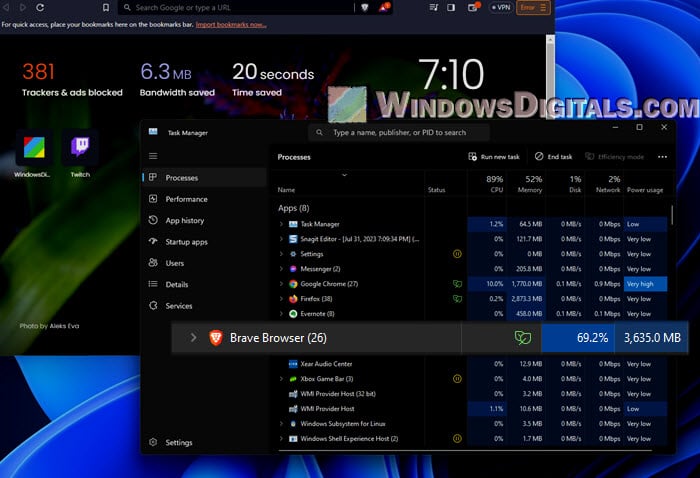
Task: Open Users page in Task Manager
Action: 204,263
